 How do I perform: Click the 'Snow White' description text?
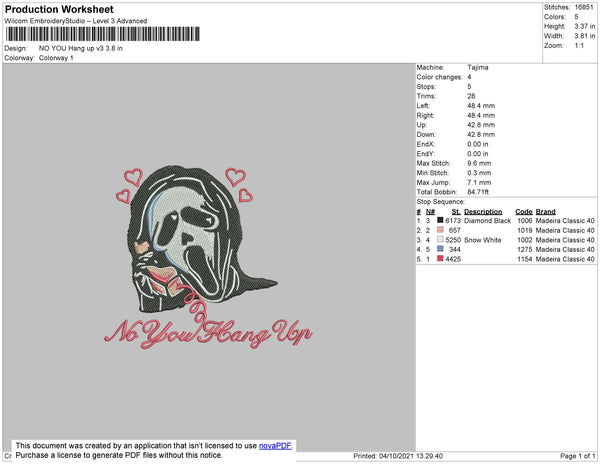pyautogui.click(x=483, y=240)
